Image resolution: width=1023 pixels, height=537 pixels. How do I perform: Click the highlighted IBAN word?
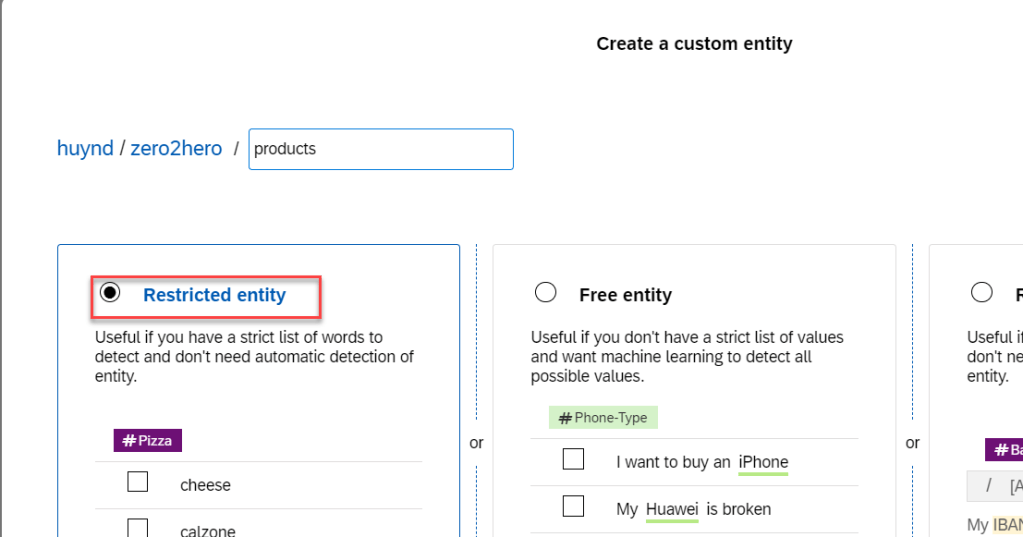[x=1007, y=525]
